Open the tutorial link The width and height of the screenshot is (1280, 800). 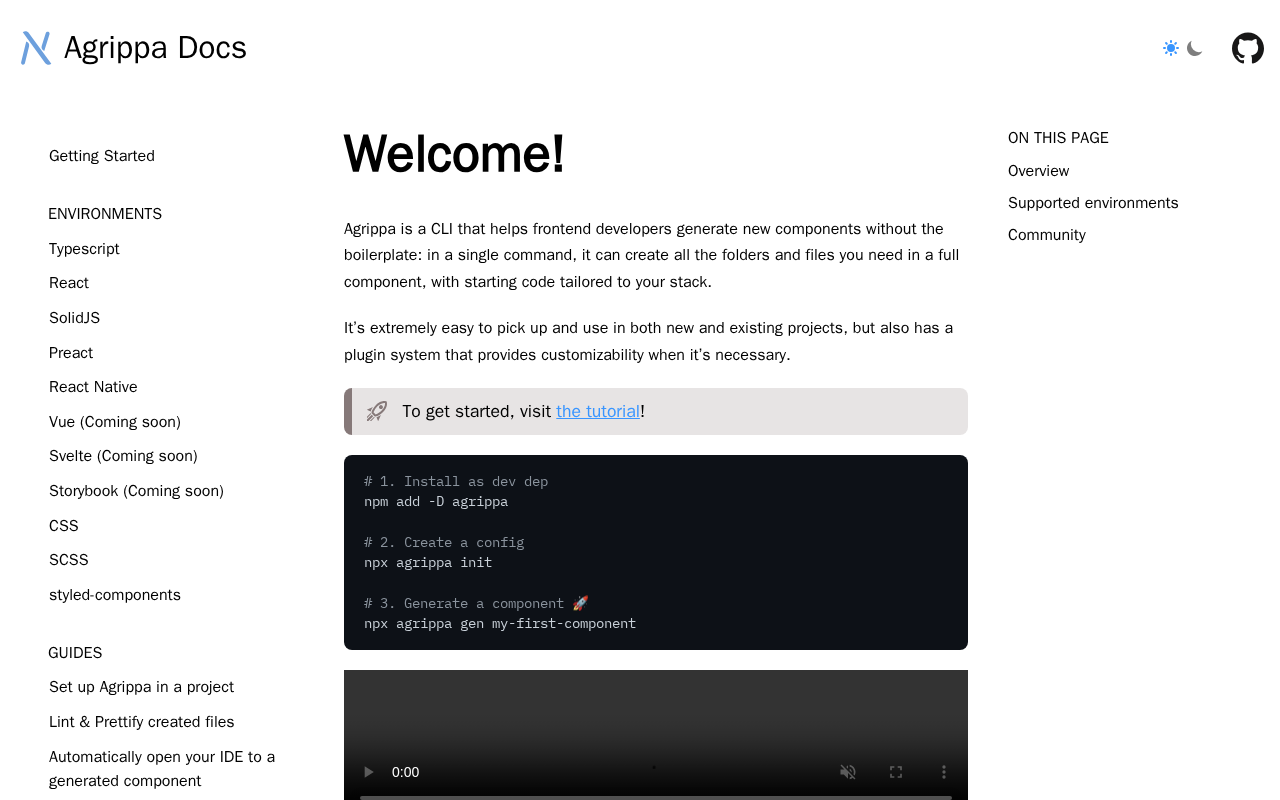(x=598, y=411)
